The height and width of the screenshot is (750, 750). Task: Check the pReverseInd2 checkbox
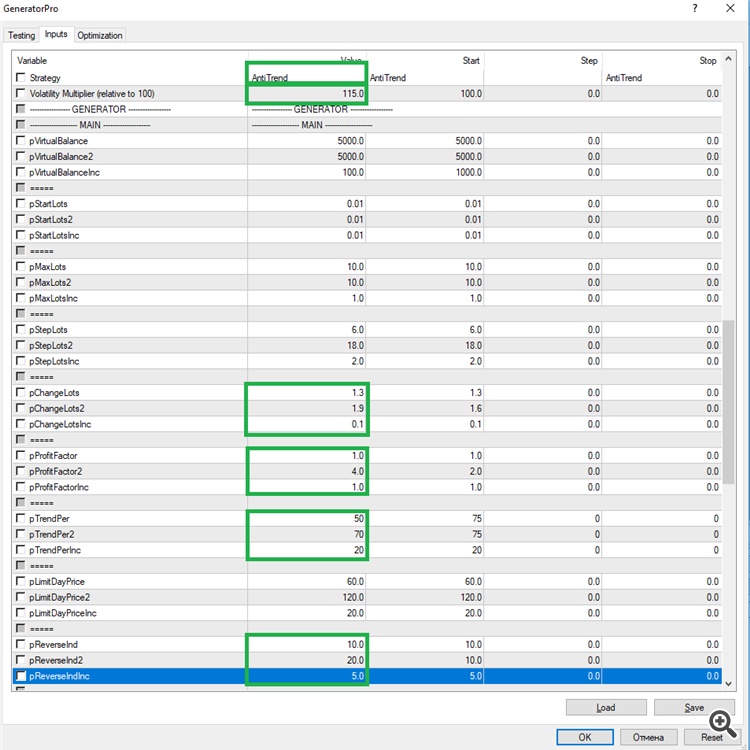click(21, 660)
